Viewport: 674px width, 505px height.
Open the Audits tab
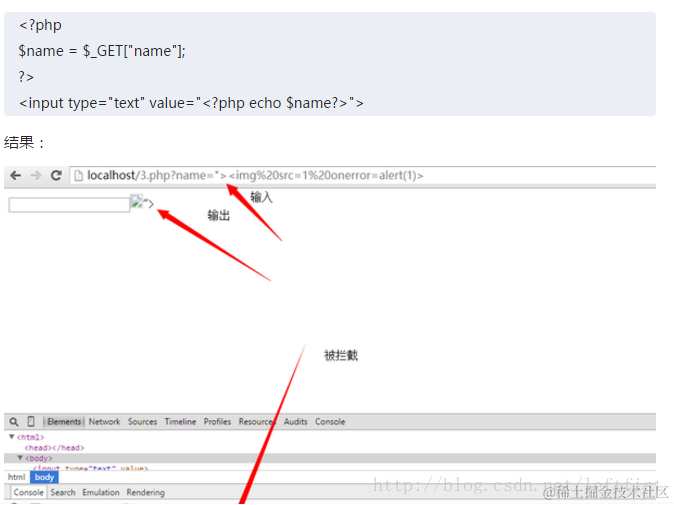click(295, 422)
